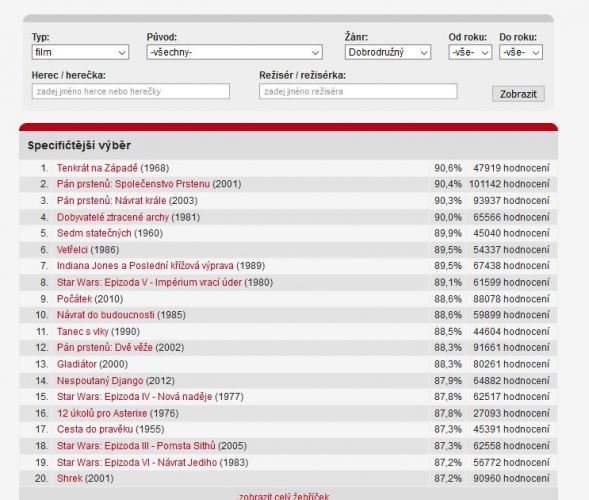Click the 47919 hodnocení count

tap(511, 168)
